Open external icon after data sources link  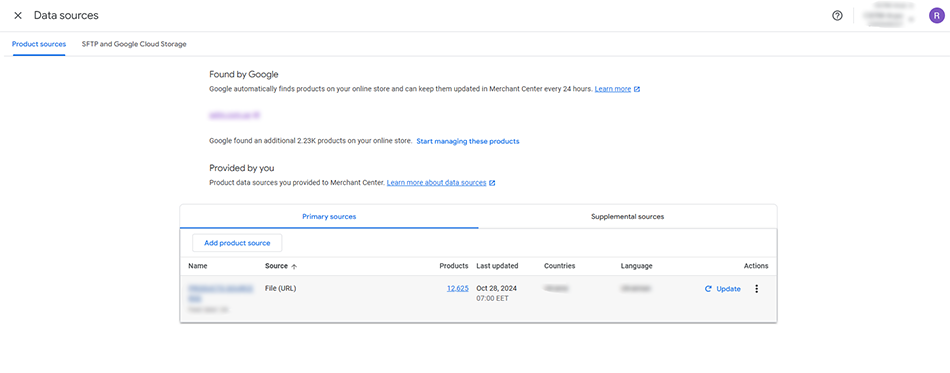[493, 183]
